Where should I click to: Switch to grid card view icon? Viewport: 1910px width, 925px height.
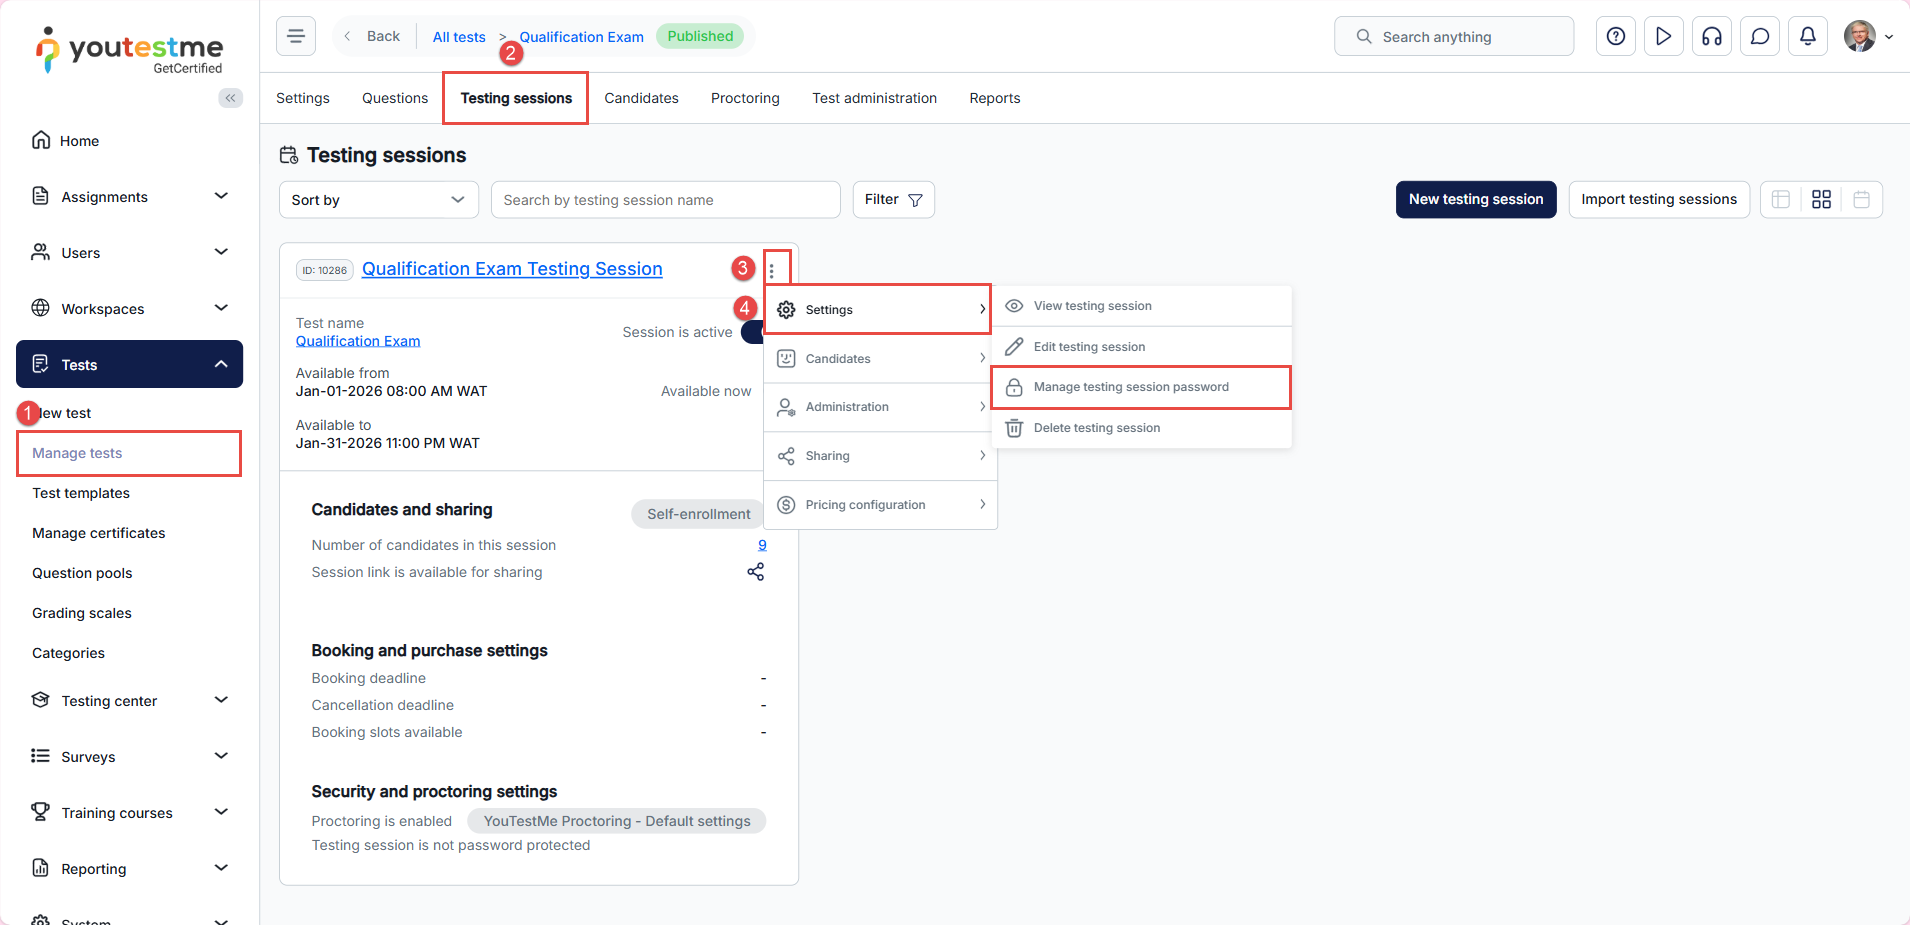[1821, 200]
